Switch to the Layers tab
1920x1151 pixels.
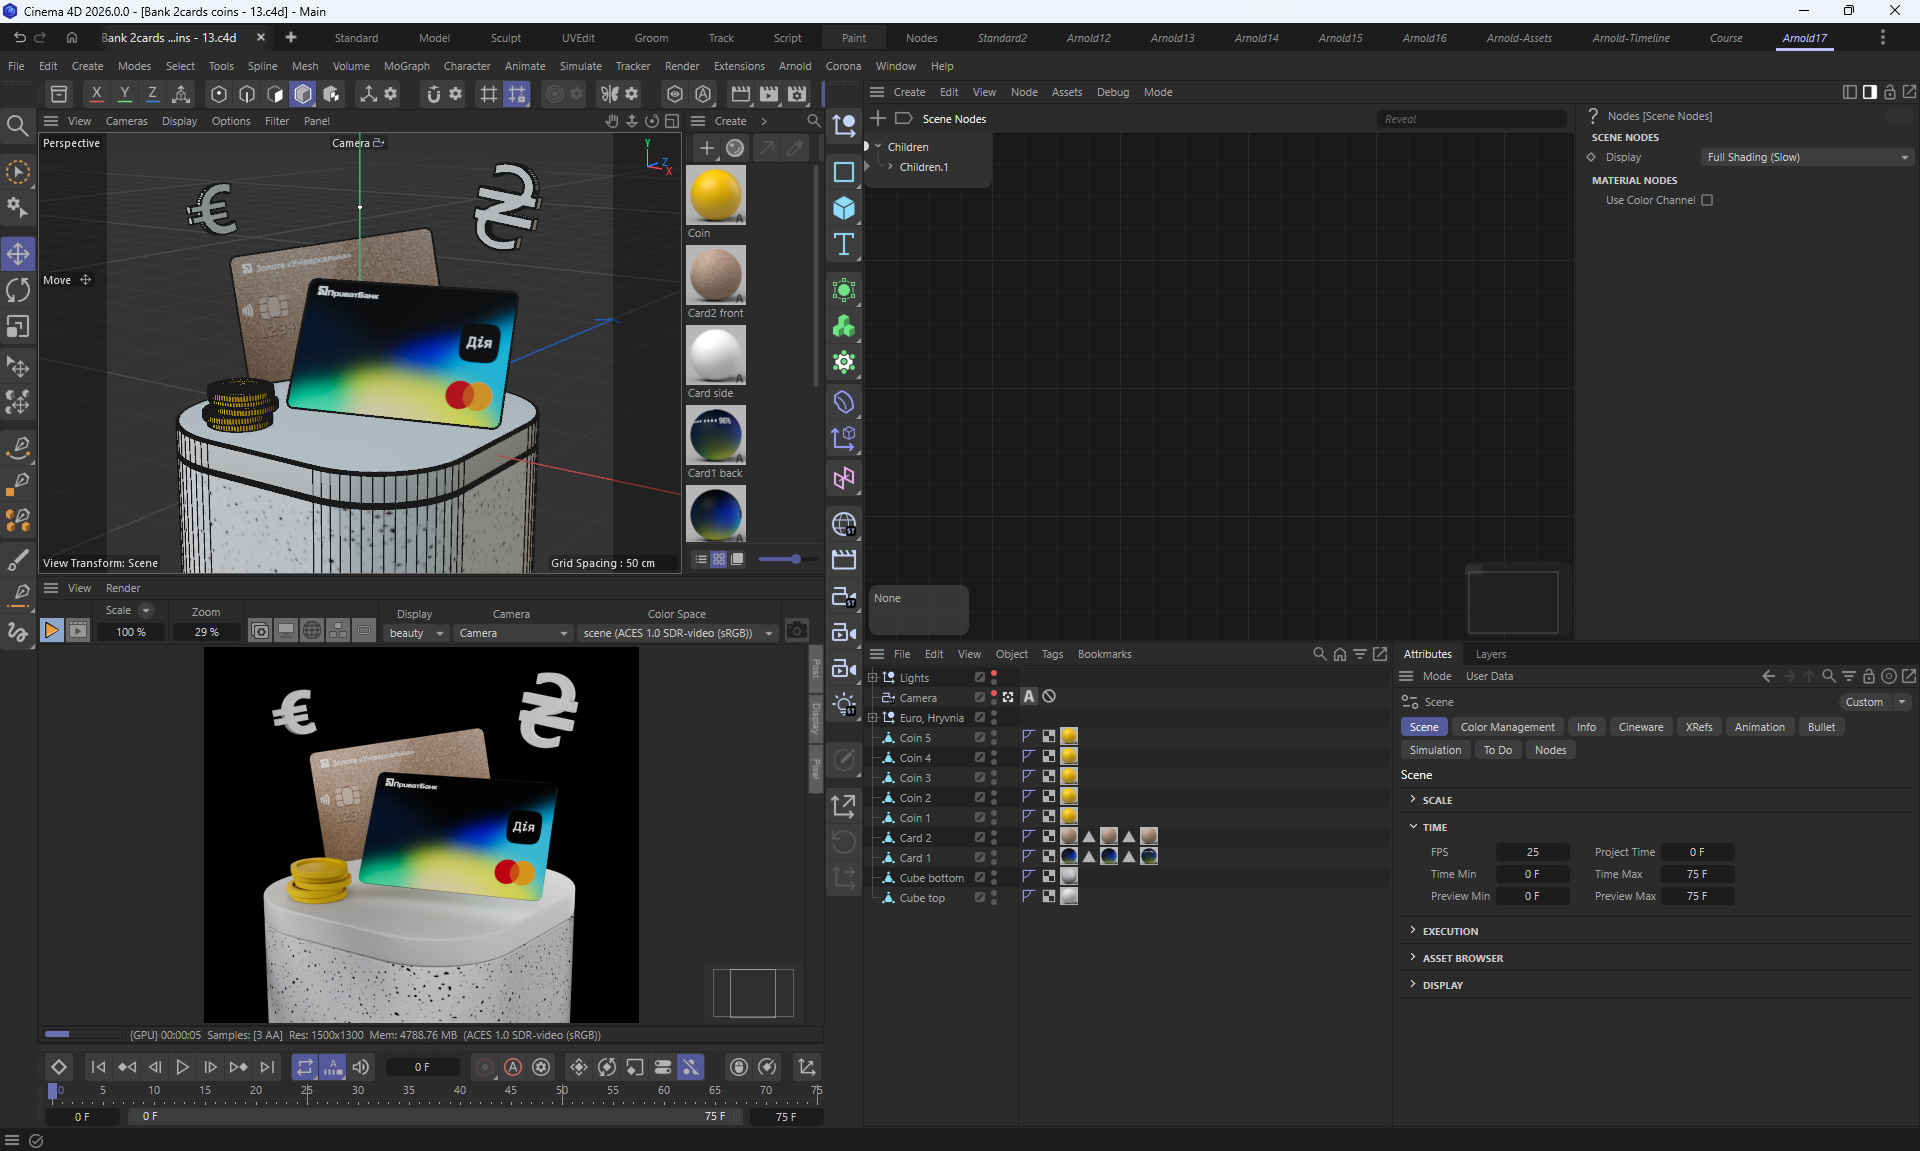coord(1490,654)
